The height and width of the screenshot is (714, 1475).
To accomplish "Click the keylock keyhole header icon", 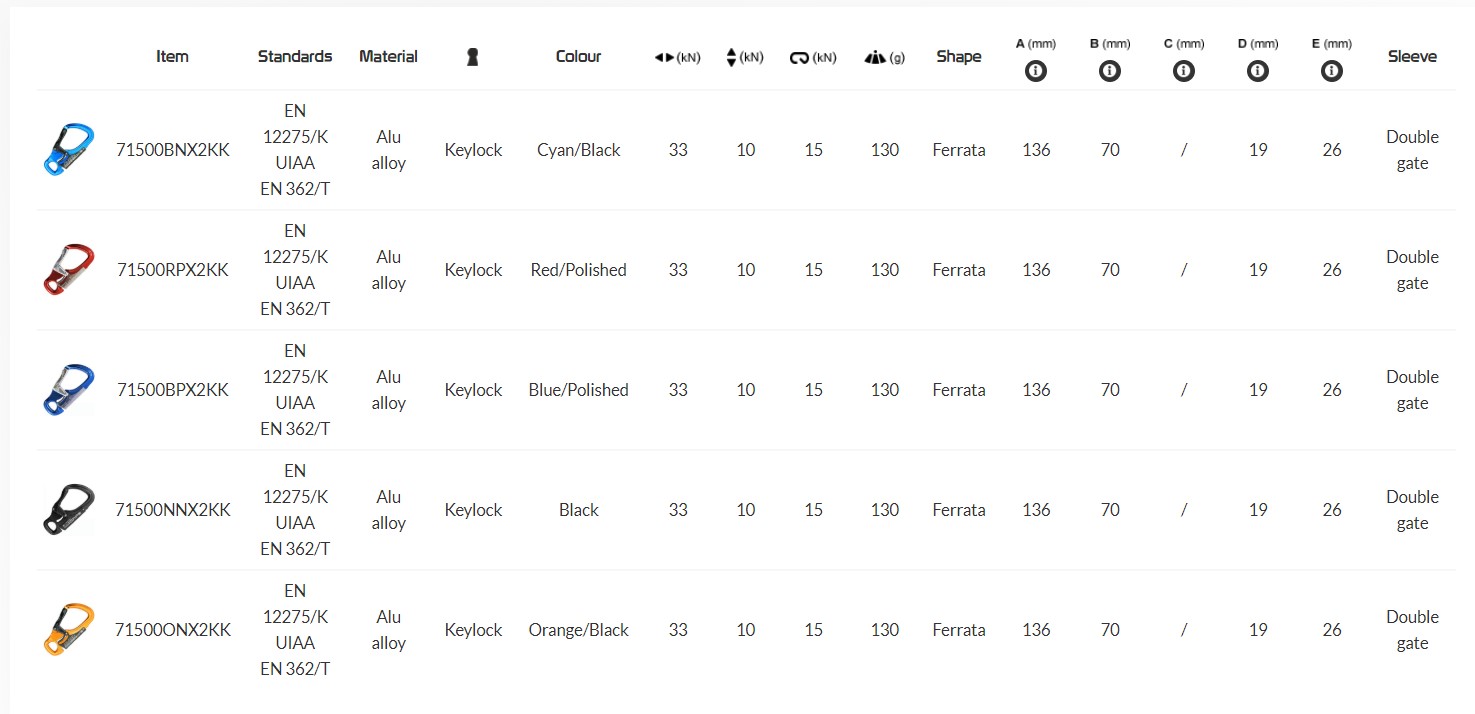I will point(473,57).
